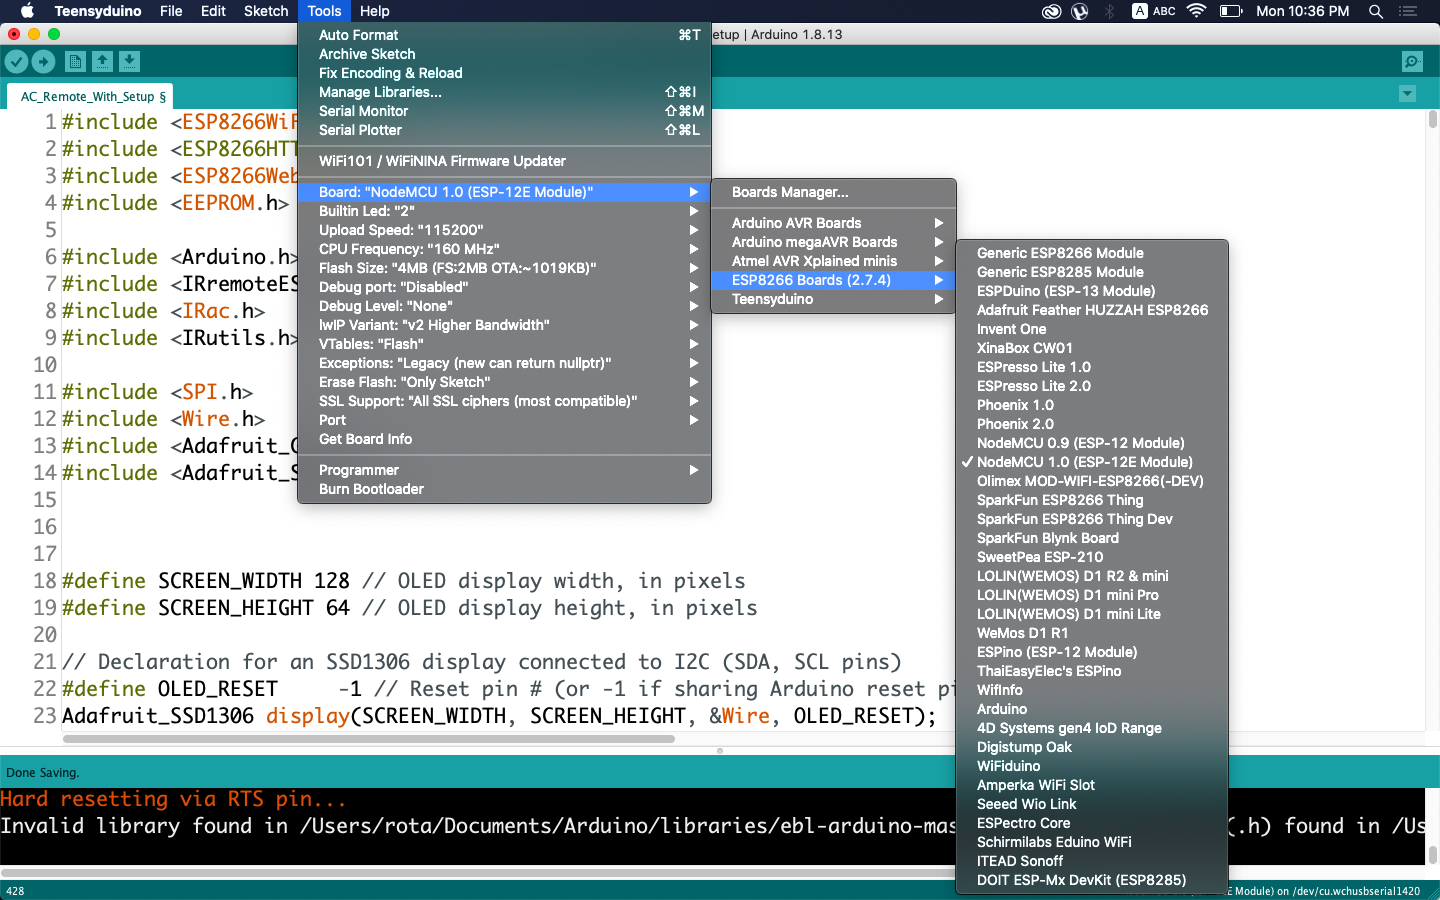Screen dimensions: 1440x900
Task: Select LOLIN(WEMOS) D1 mini Pro board
Action: pyautogui.click(x=1092, y=595)
